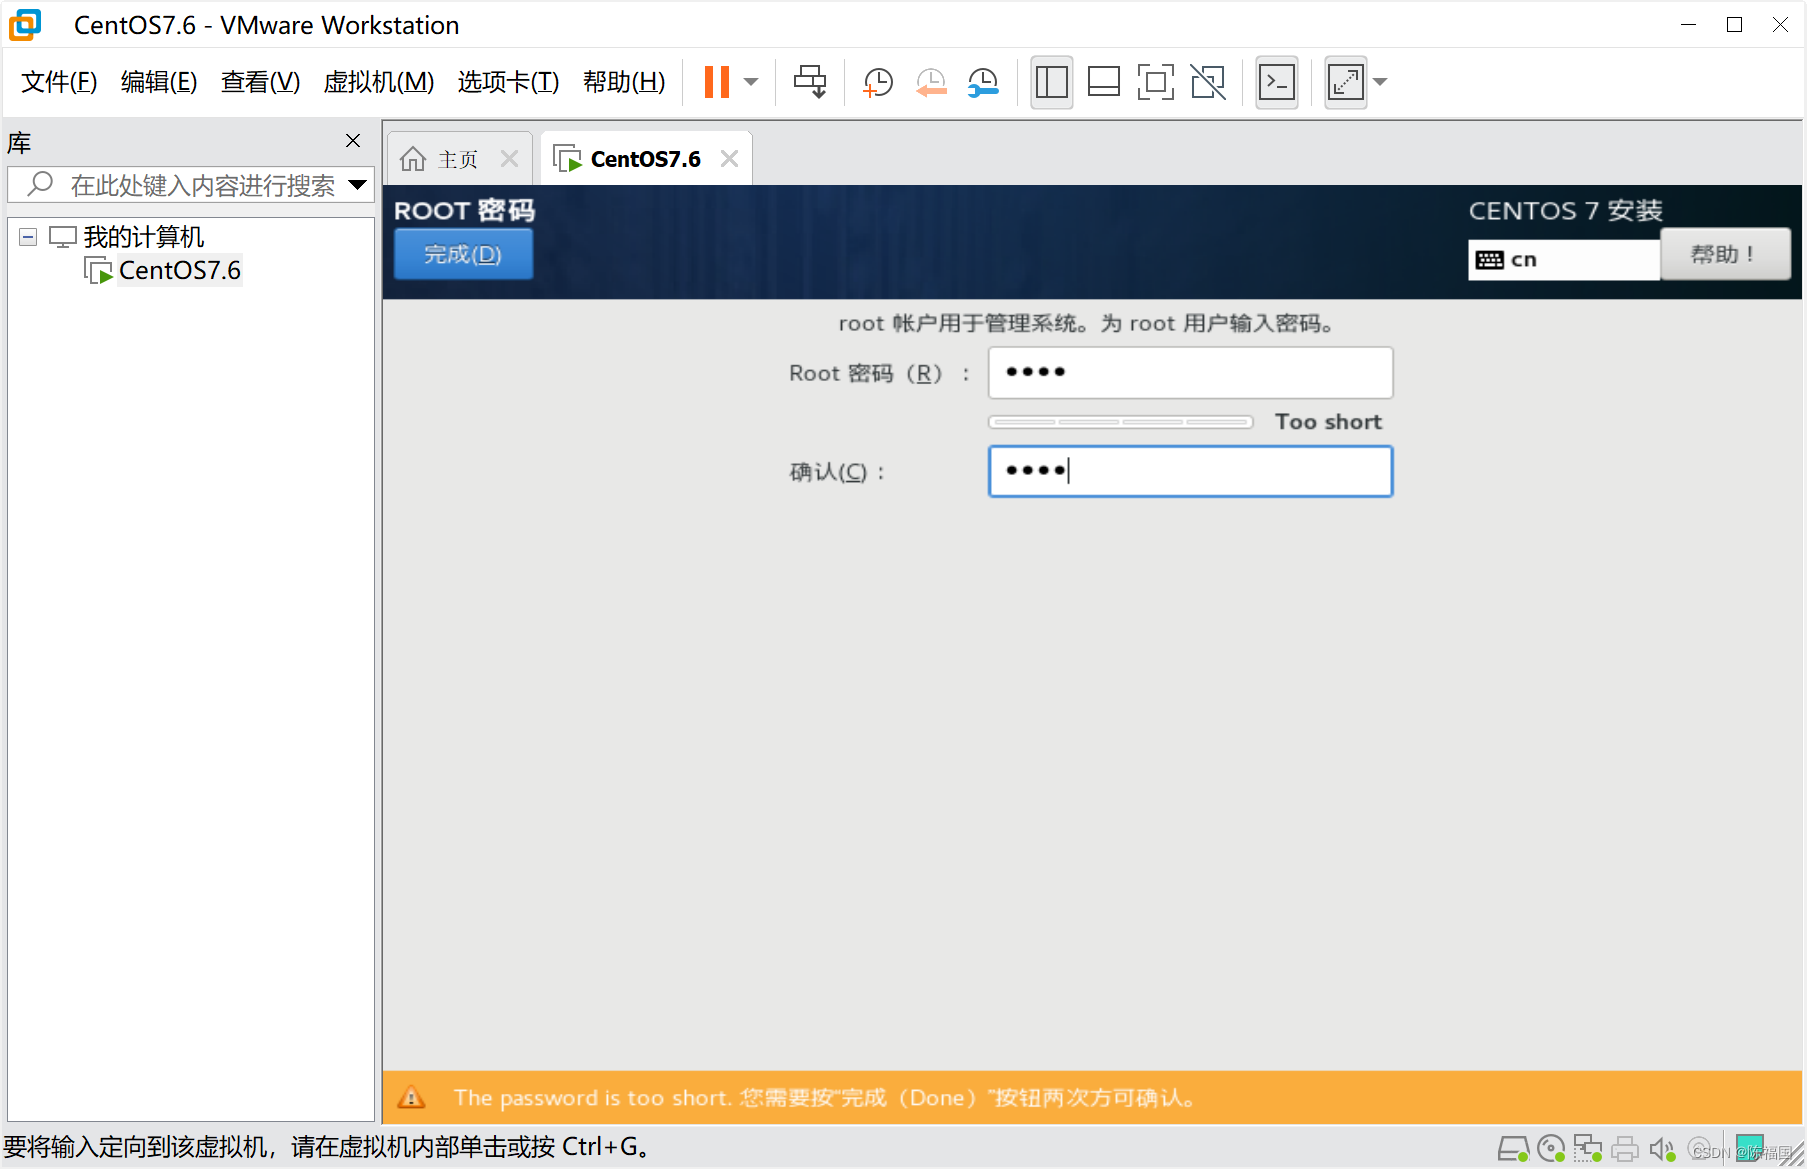Switch to Unity mode icon
The width and height of the screenshot is (1807, 1169).
coord(1208,82)
